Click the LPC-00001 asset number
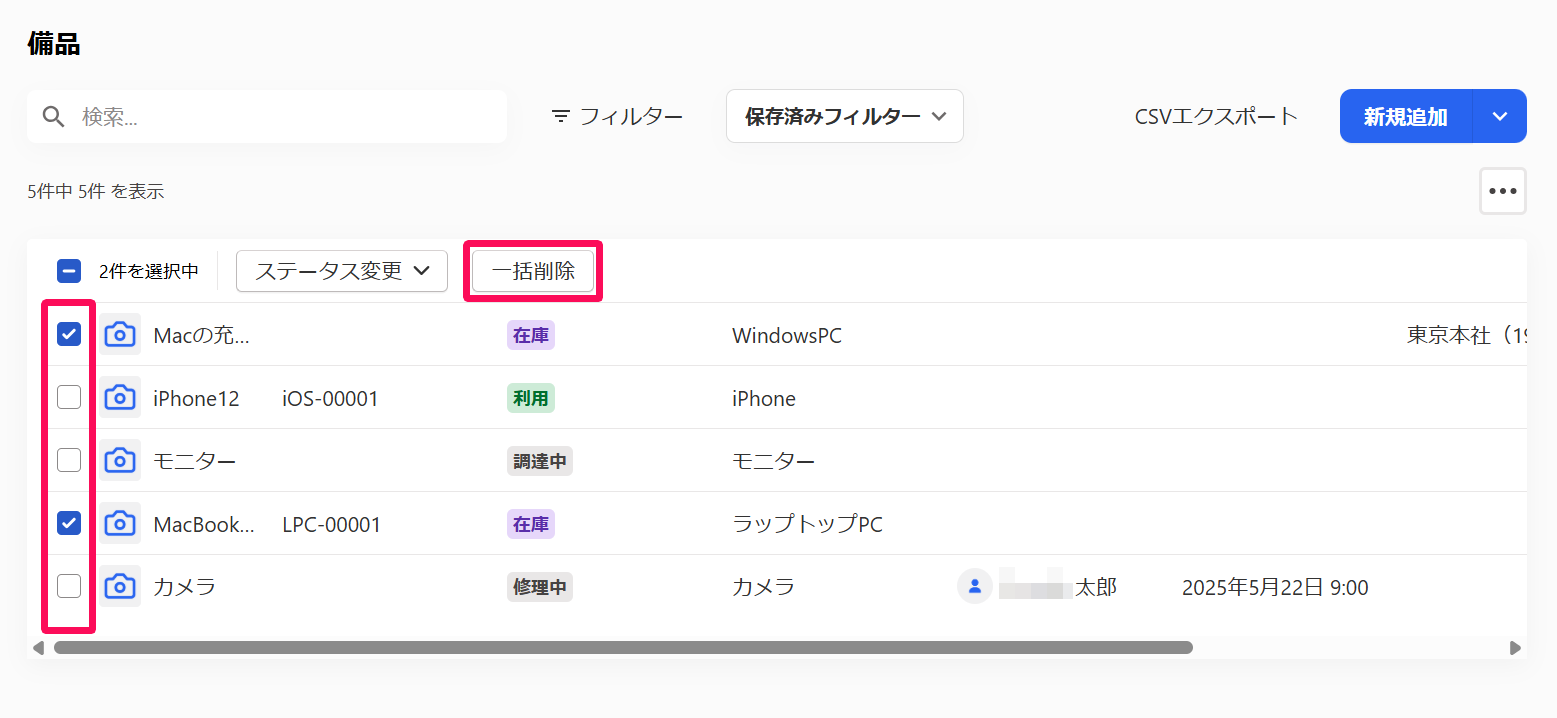 click(332, 524)
